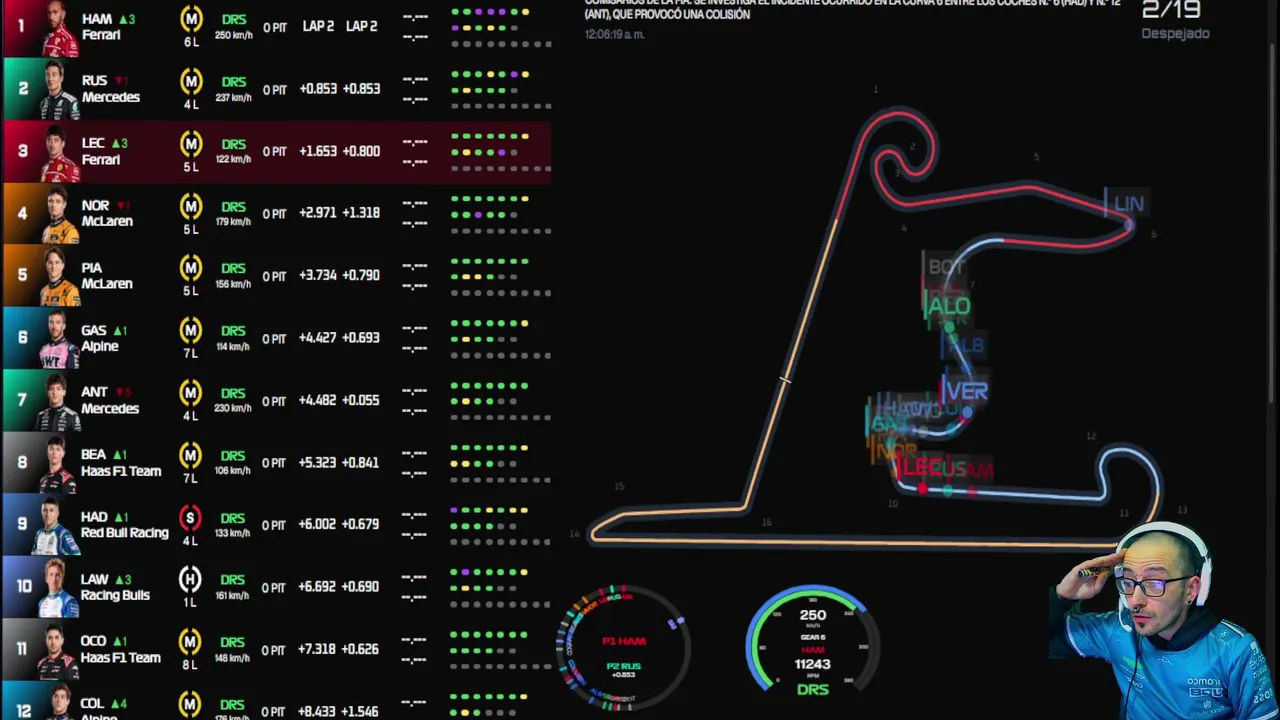The height and width of the screenshot is (720, 1280).
Task: Select Hamilton's driver portrait
Action: coord(59,28)
